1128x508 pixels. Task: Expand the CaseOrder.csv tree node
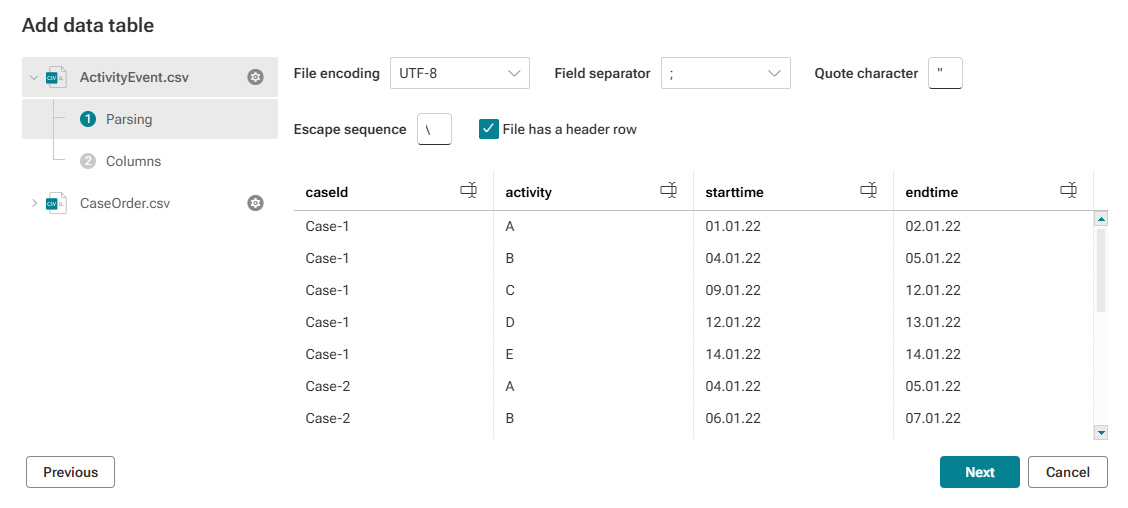tap(33, 203)
